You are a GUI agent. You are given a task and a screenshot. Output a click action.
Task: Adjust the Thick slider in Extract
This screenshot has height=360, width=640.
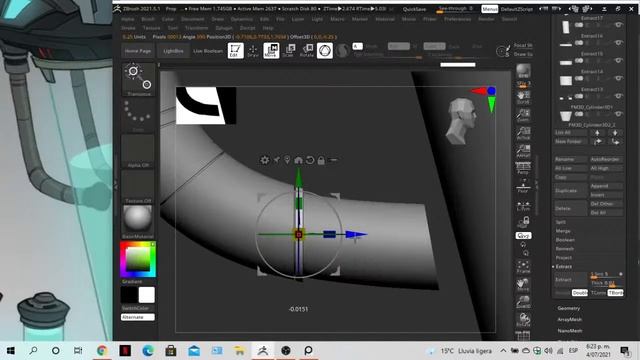coord(606,284)
